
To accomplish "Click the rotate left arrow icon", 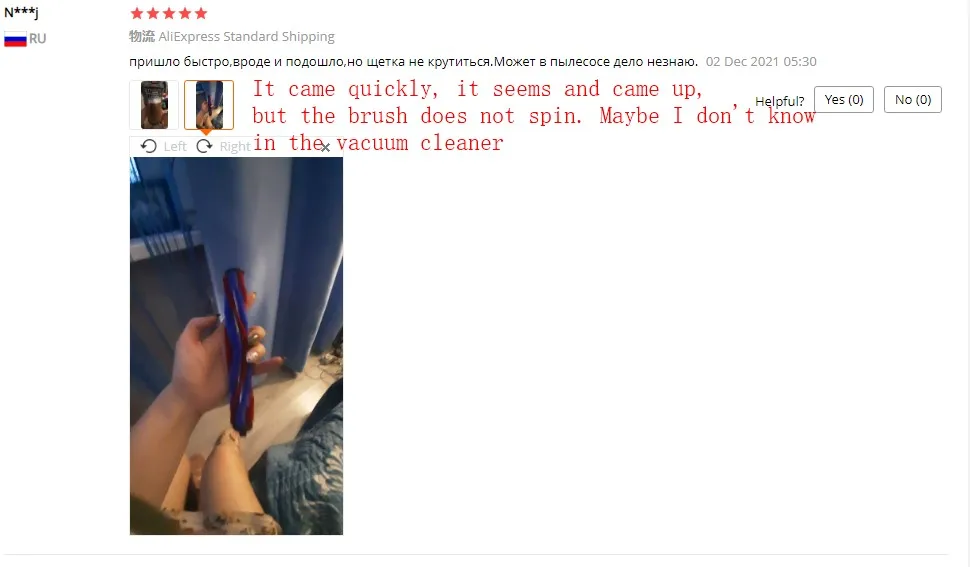I will 148,146.
